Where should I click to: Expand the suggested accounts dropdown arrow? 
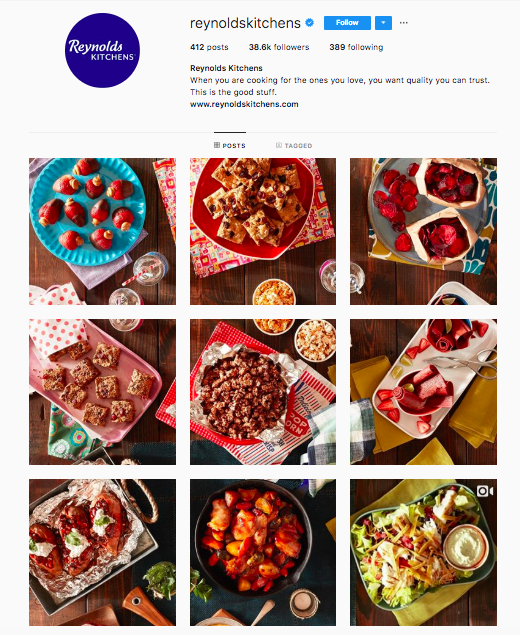(383, 23)
